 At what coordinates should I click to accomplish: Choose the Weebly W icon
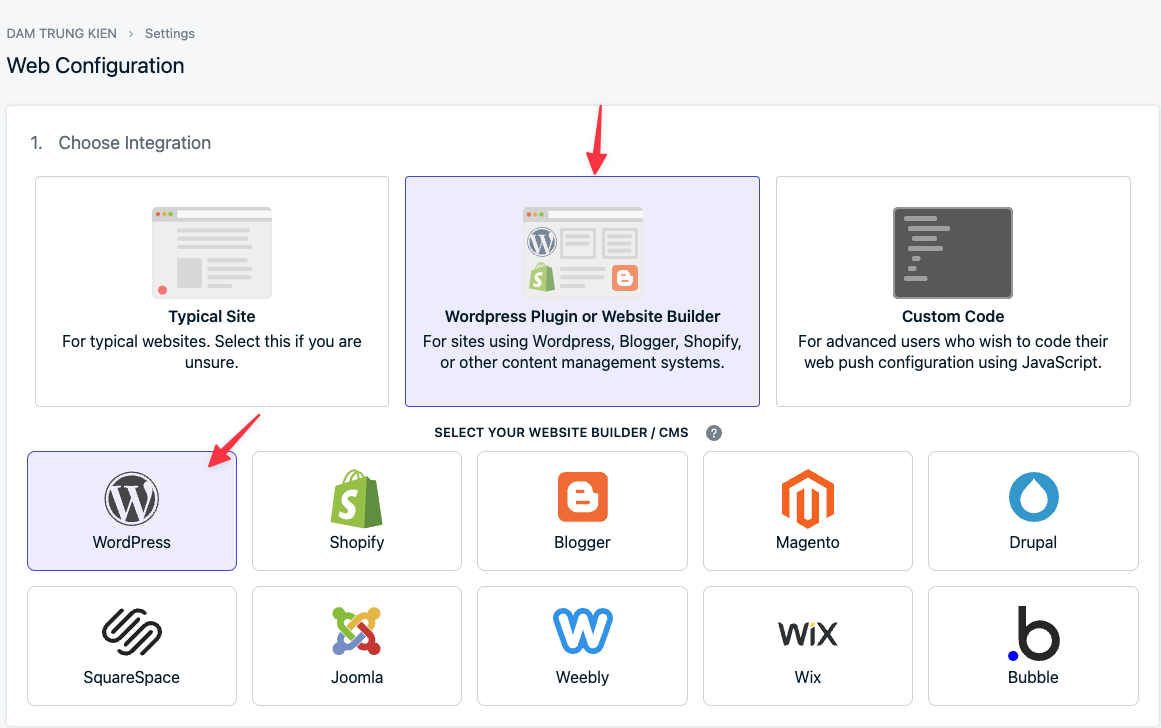[583, 631]
